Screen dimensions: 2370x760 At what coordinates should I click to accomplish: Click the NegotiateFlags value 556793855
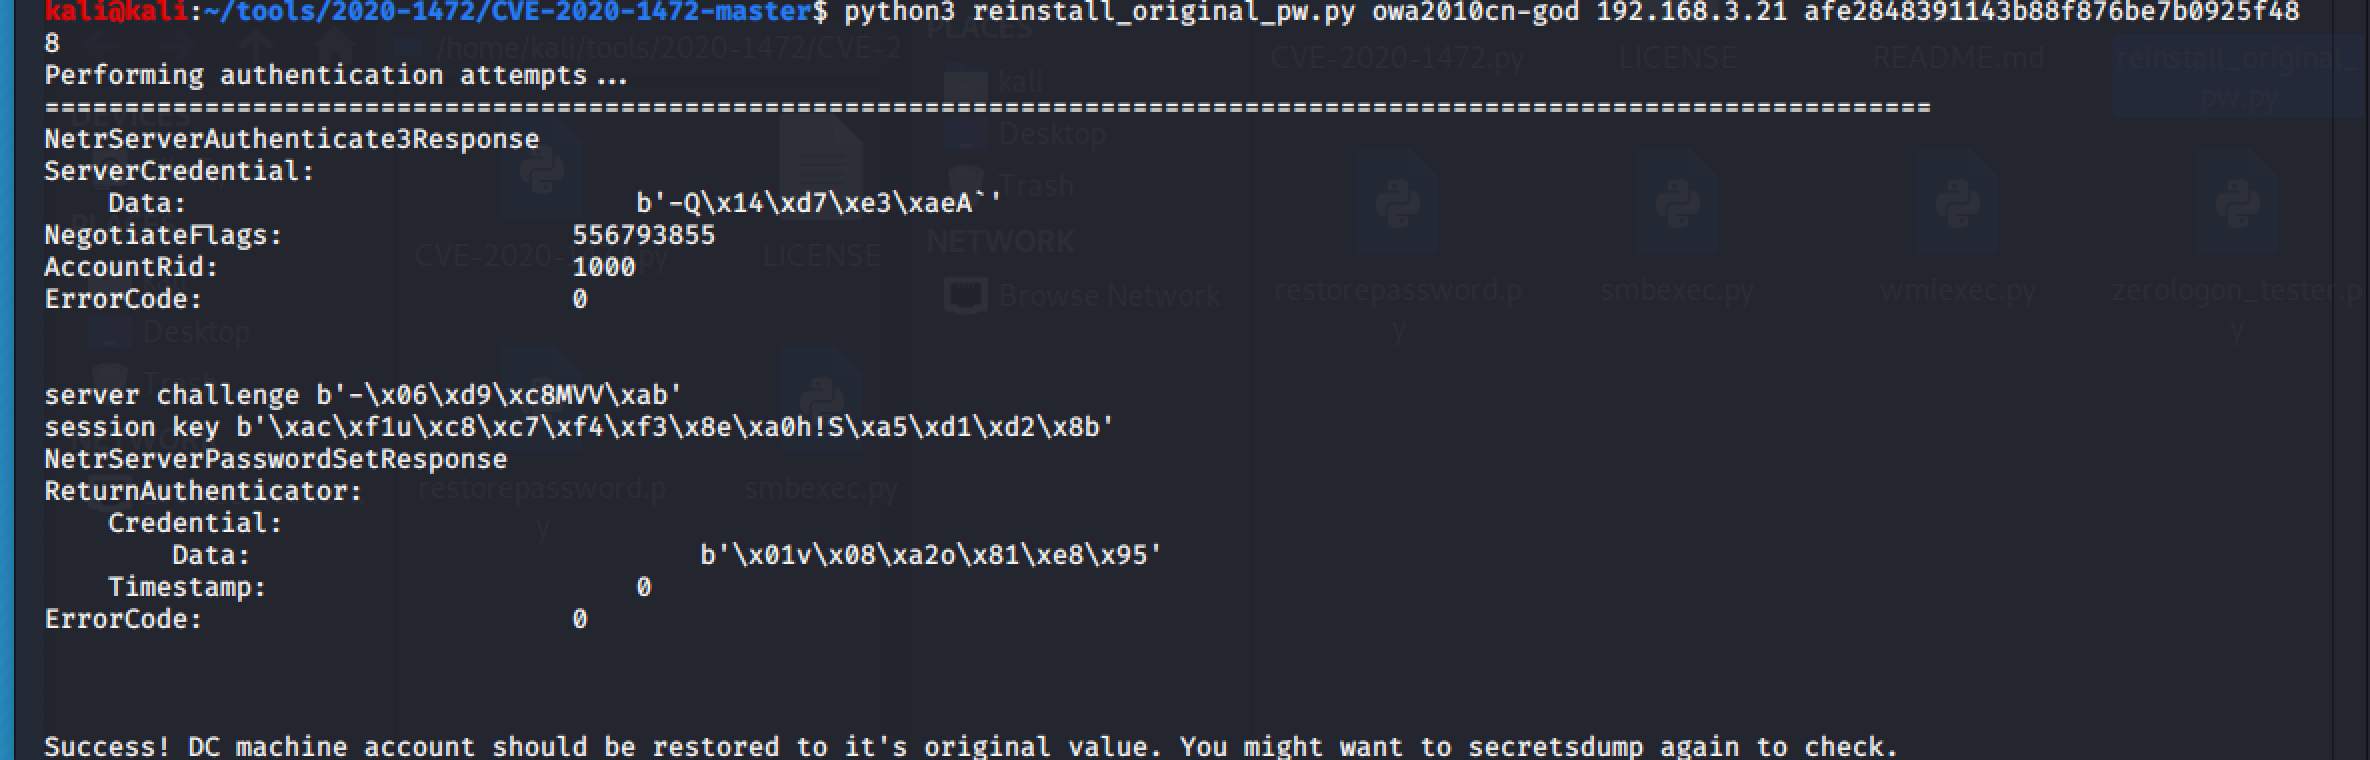(x=644, y=236)
